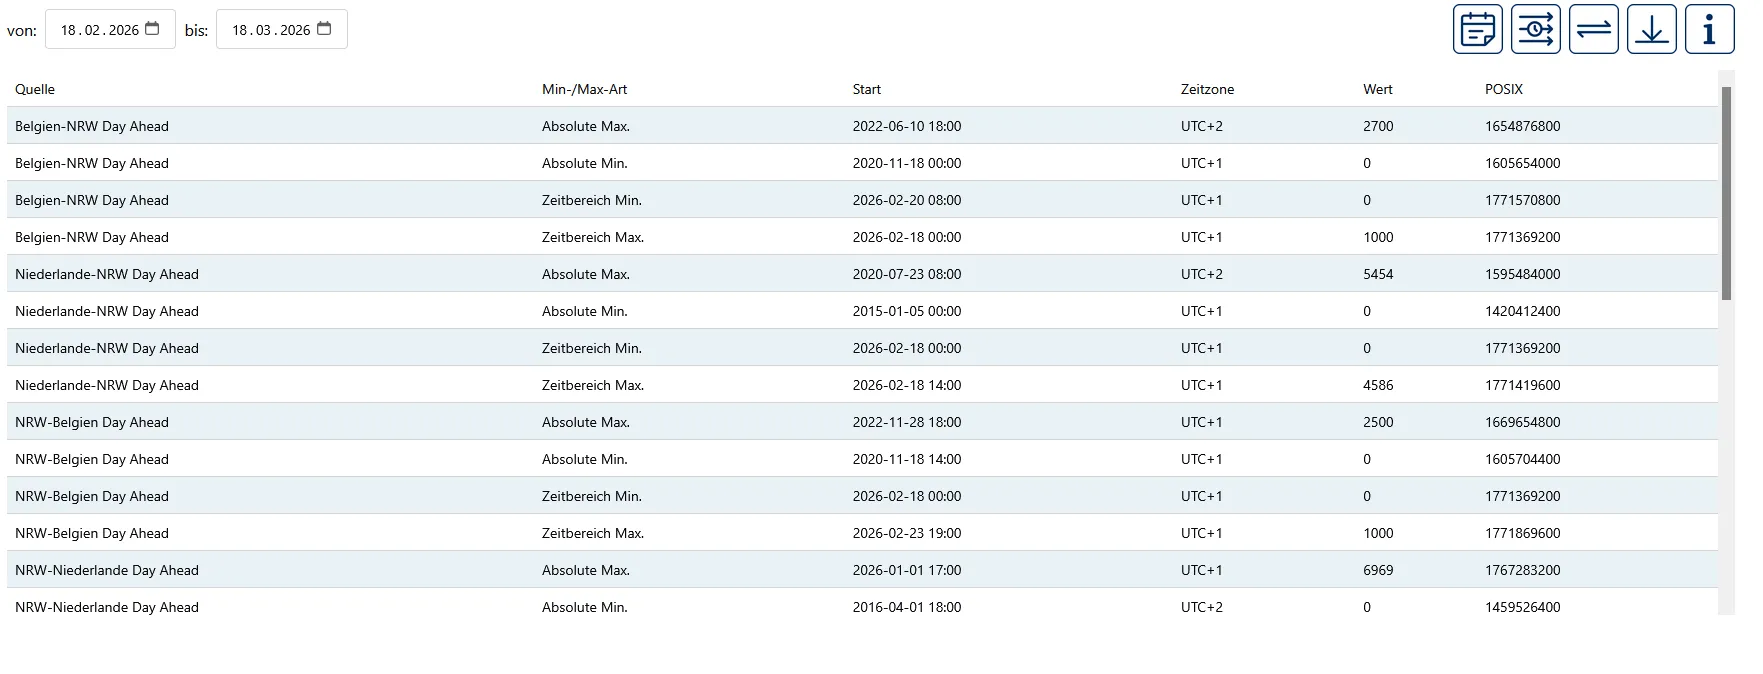Open calendar picker in the 'von' date field
1763x674 pixels.
point(152,29)
